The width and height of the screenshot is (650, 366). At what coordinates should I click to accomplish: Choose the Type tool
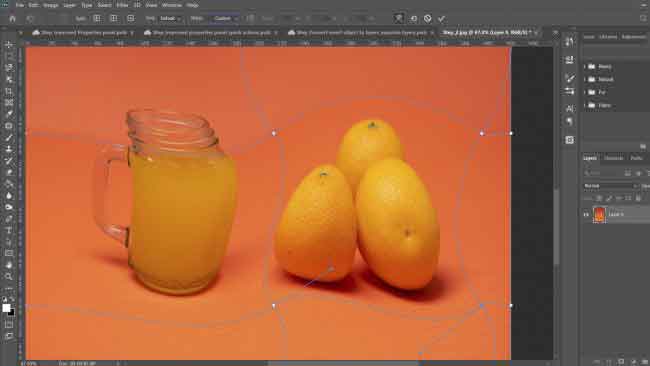(x=9, y=230)
